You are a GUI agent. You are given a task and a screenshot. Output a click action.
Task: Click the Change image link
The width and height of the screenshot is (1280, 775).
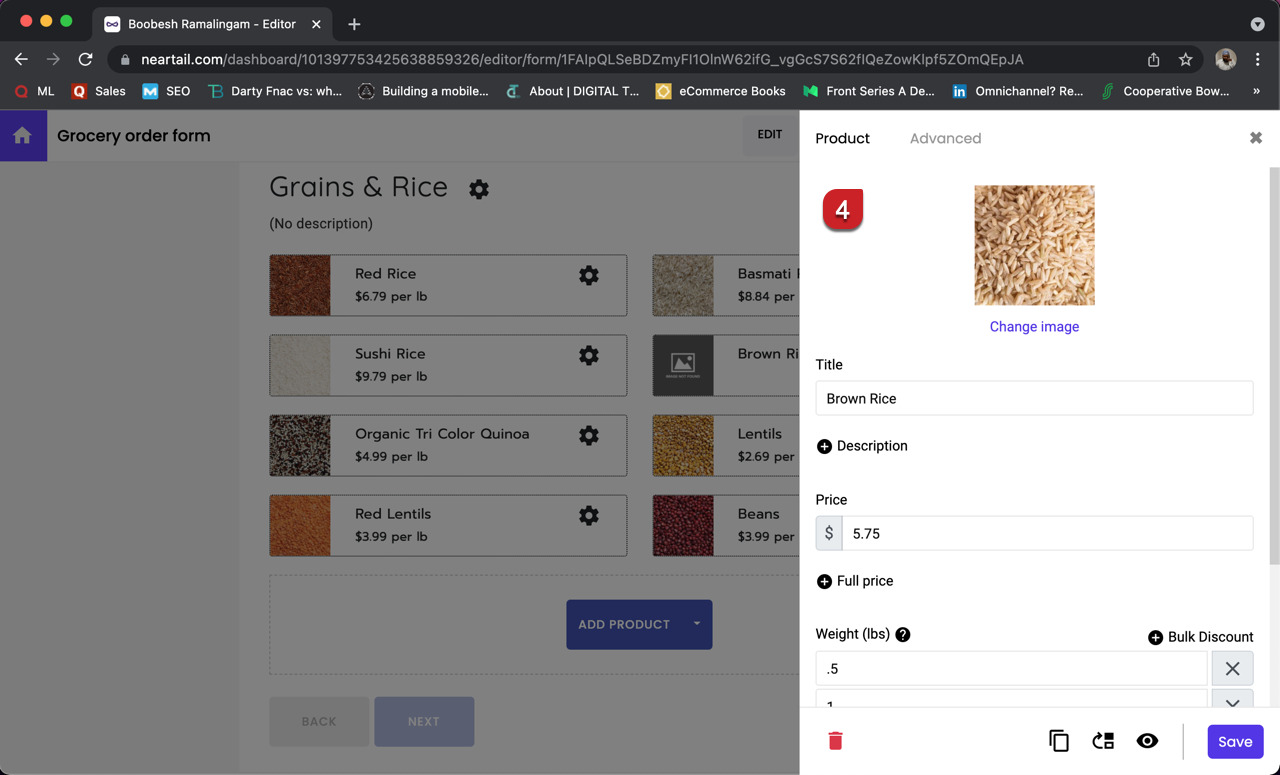(x=1034, y=327)
